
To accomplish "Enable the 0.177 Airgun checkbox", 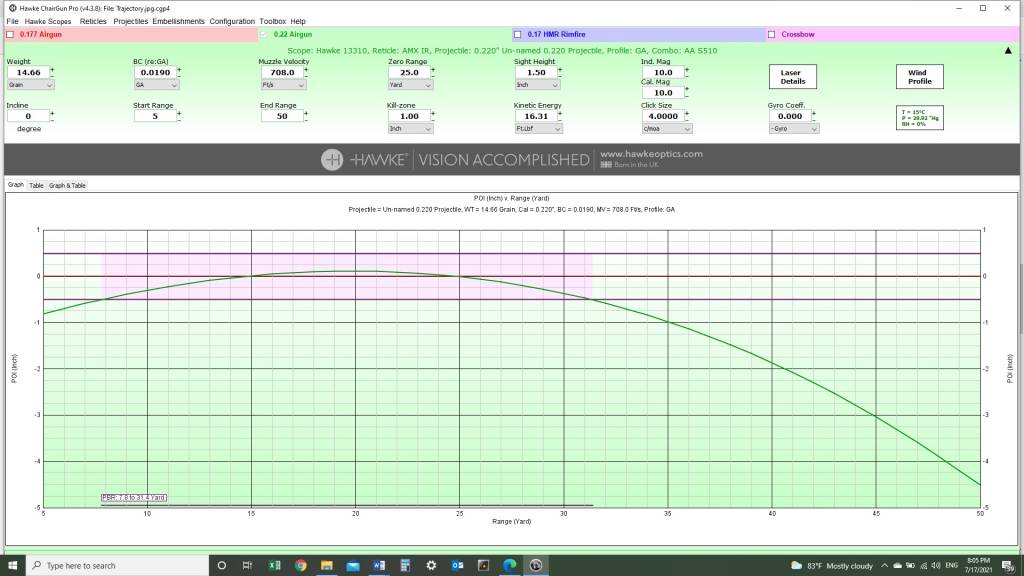I will [10, 35].
